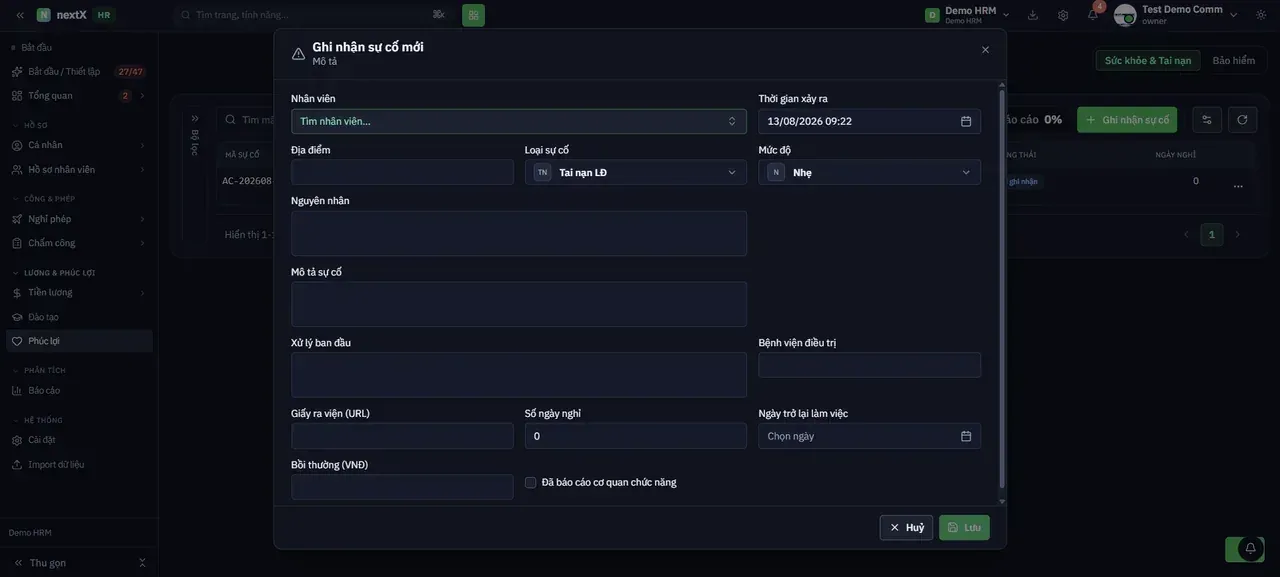The width and height of the screenshot is (1280, 577).
Task: Collapse the sidebar with the double-chevron icon
Action: (19, 15)
